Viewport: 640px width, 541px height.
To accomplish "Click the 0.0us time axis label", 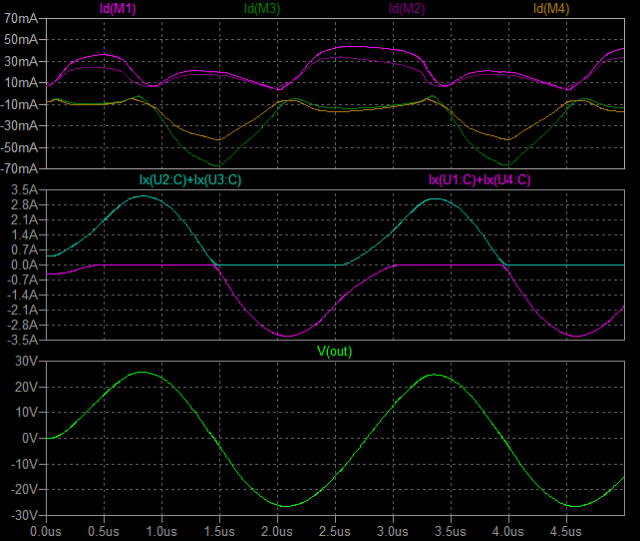I will pos(46,531).
